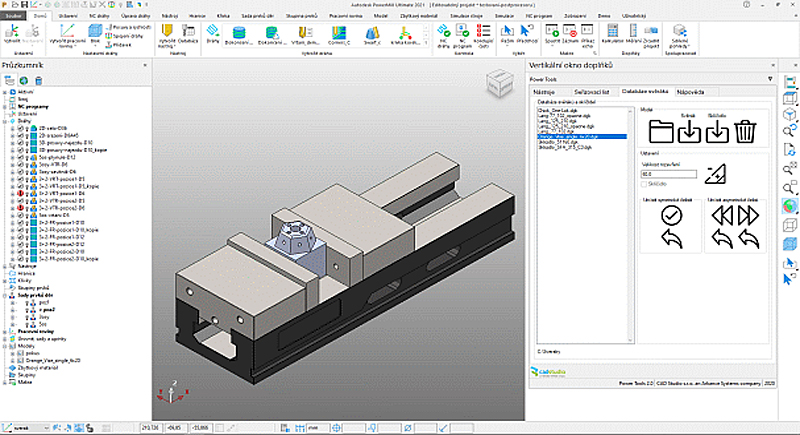Screen dimensions: 800x435
Task: Toggle the light bulb of work plane 5osy
Action: [x=27, y=317]
